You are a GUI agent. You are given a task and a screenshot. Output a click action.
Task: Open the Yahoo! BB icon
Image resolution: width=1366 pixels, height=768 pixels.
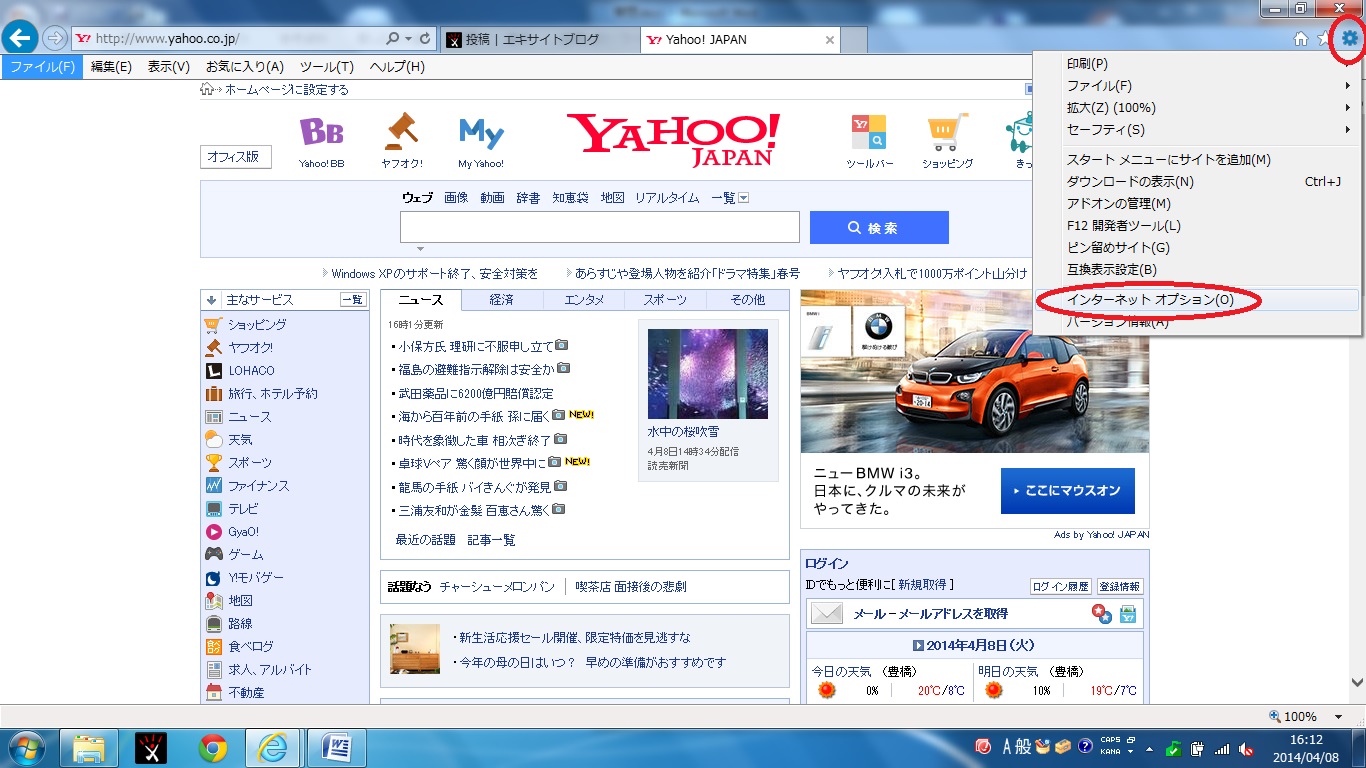click(321, 132)
